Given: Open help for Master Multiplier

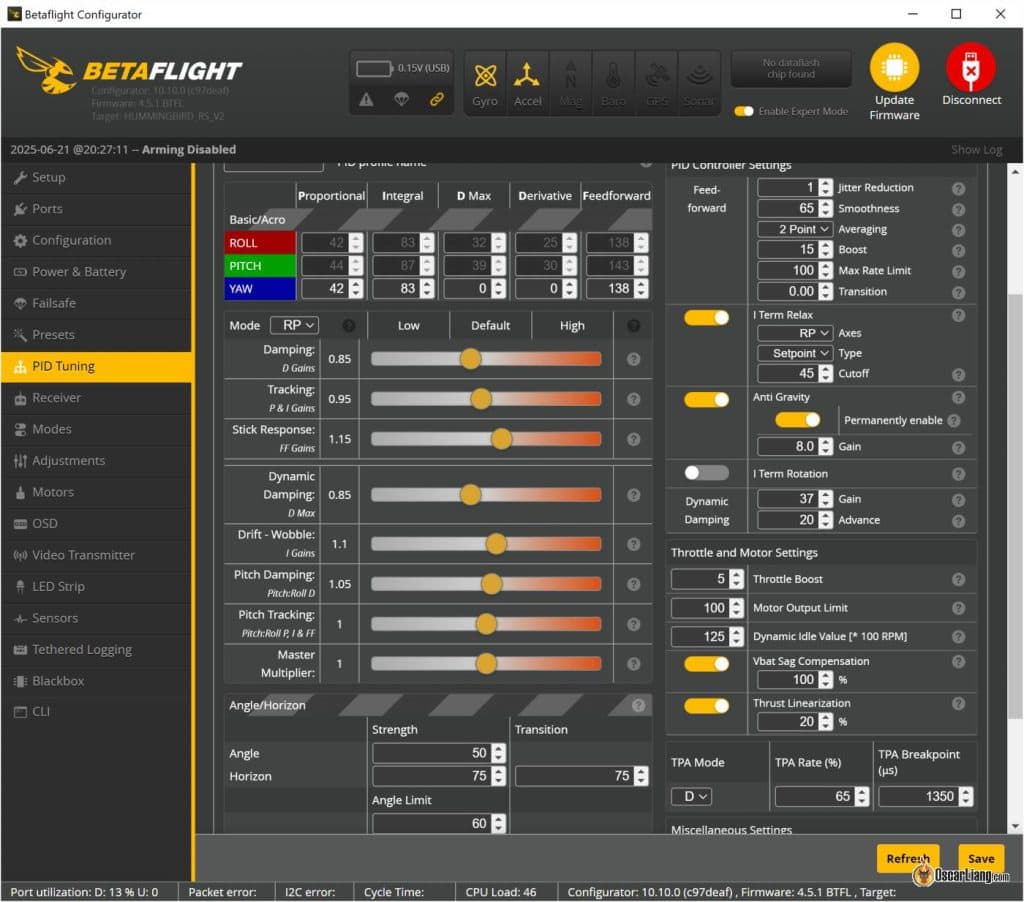Looking at the screenshot, I should [633, 664].
